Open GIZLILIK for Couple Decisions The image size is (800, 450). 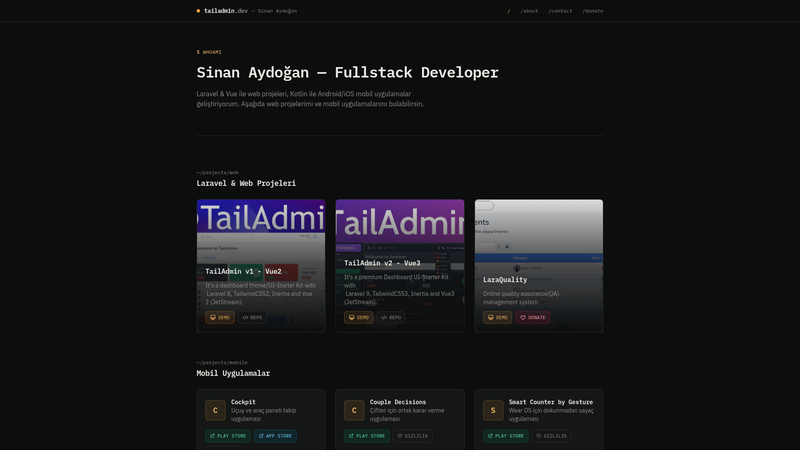(412, 436)
